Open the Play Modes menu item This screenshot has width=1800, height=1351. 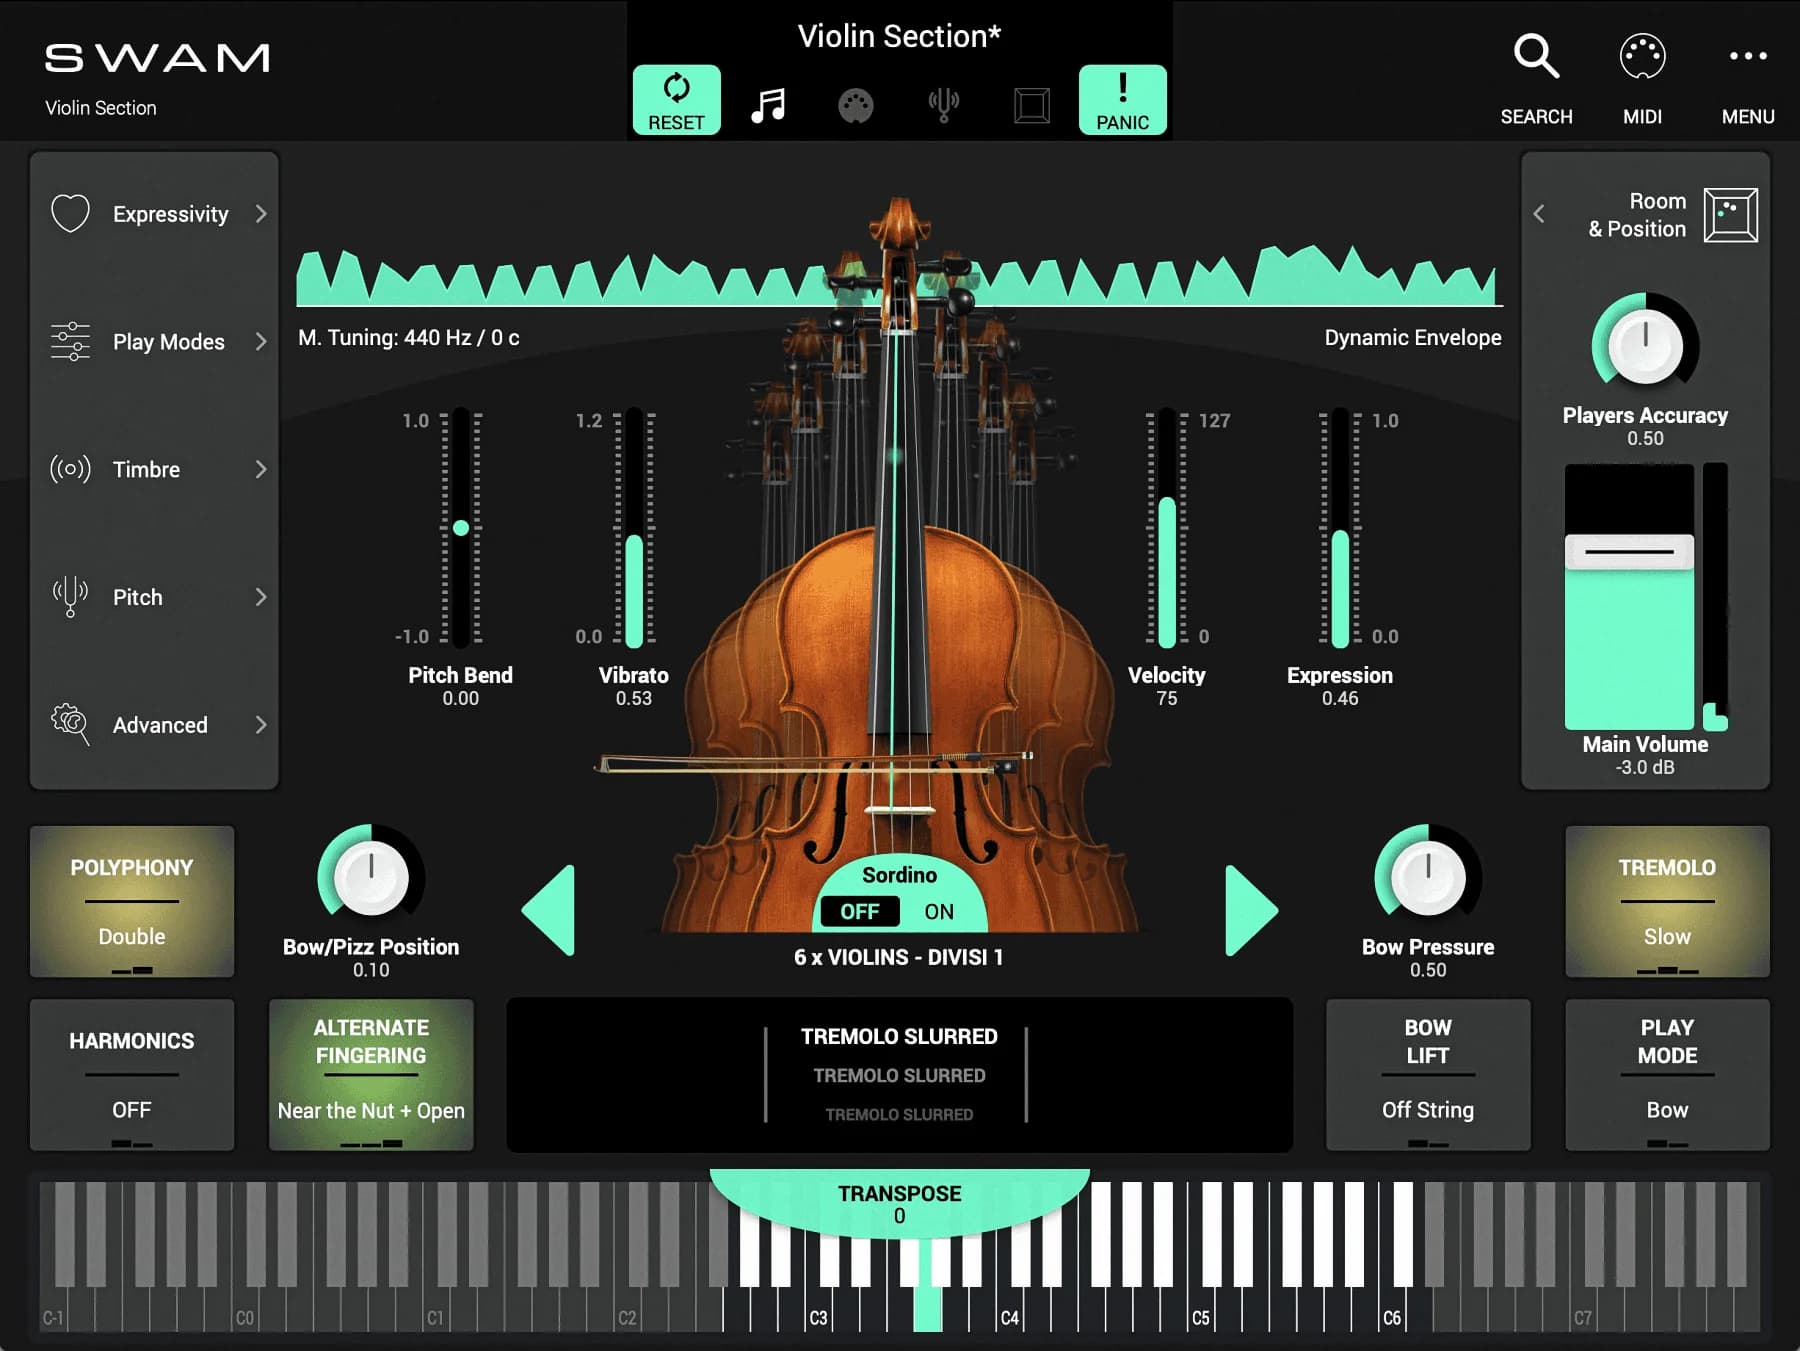click(x=158, y=342)
